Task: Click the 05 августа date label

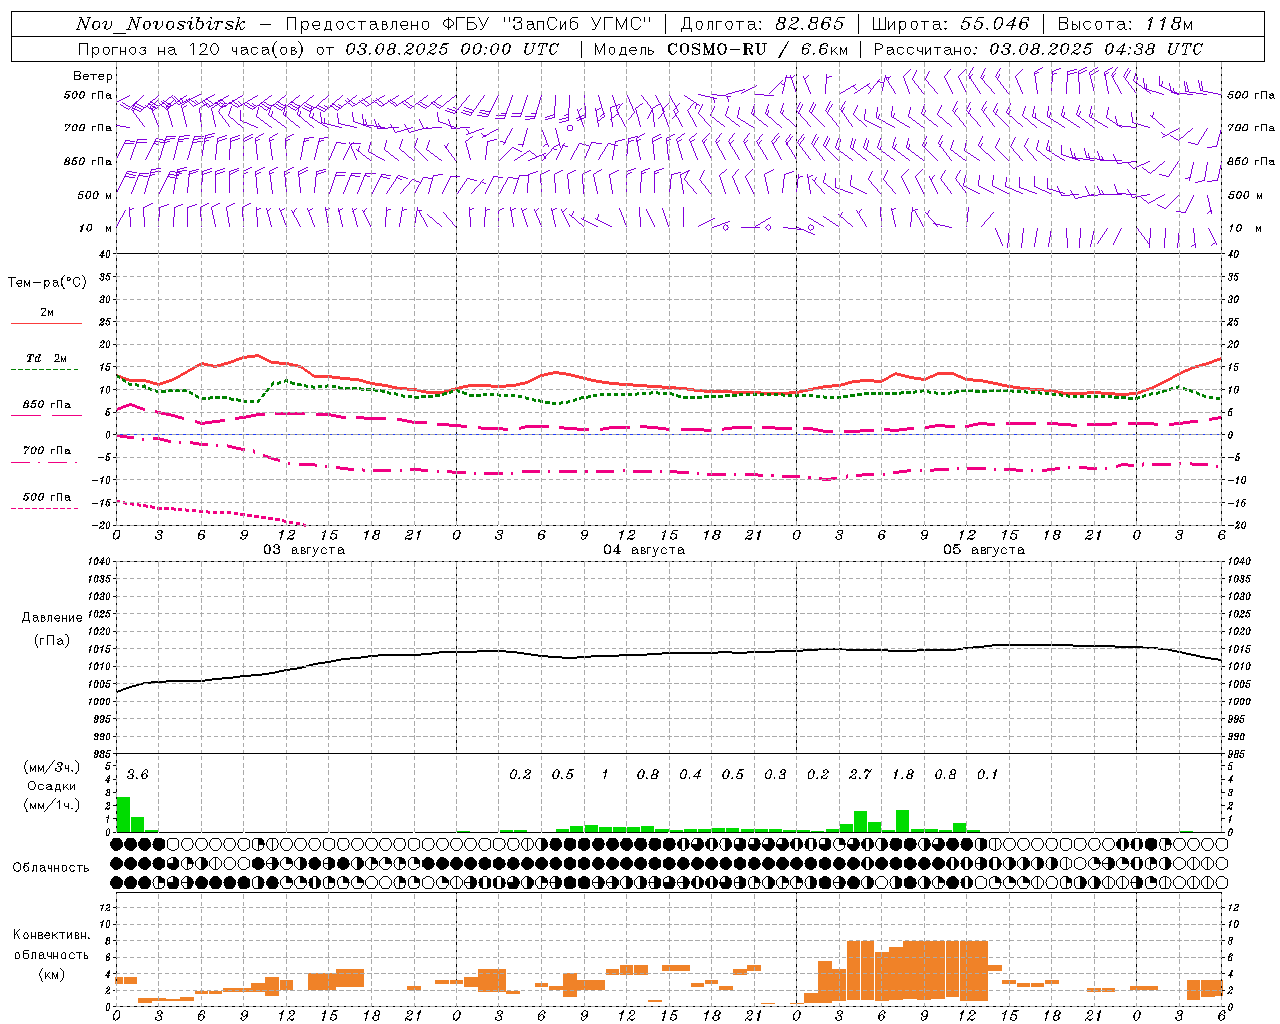Action: (x=984, y=550)
